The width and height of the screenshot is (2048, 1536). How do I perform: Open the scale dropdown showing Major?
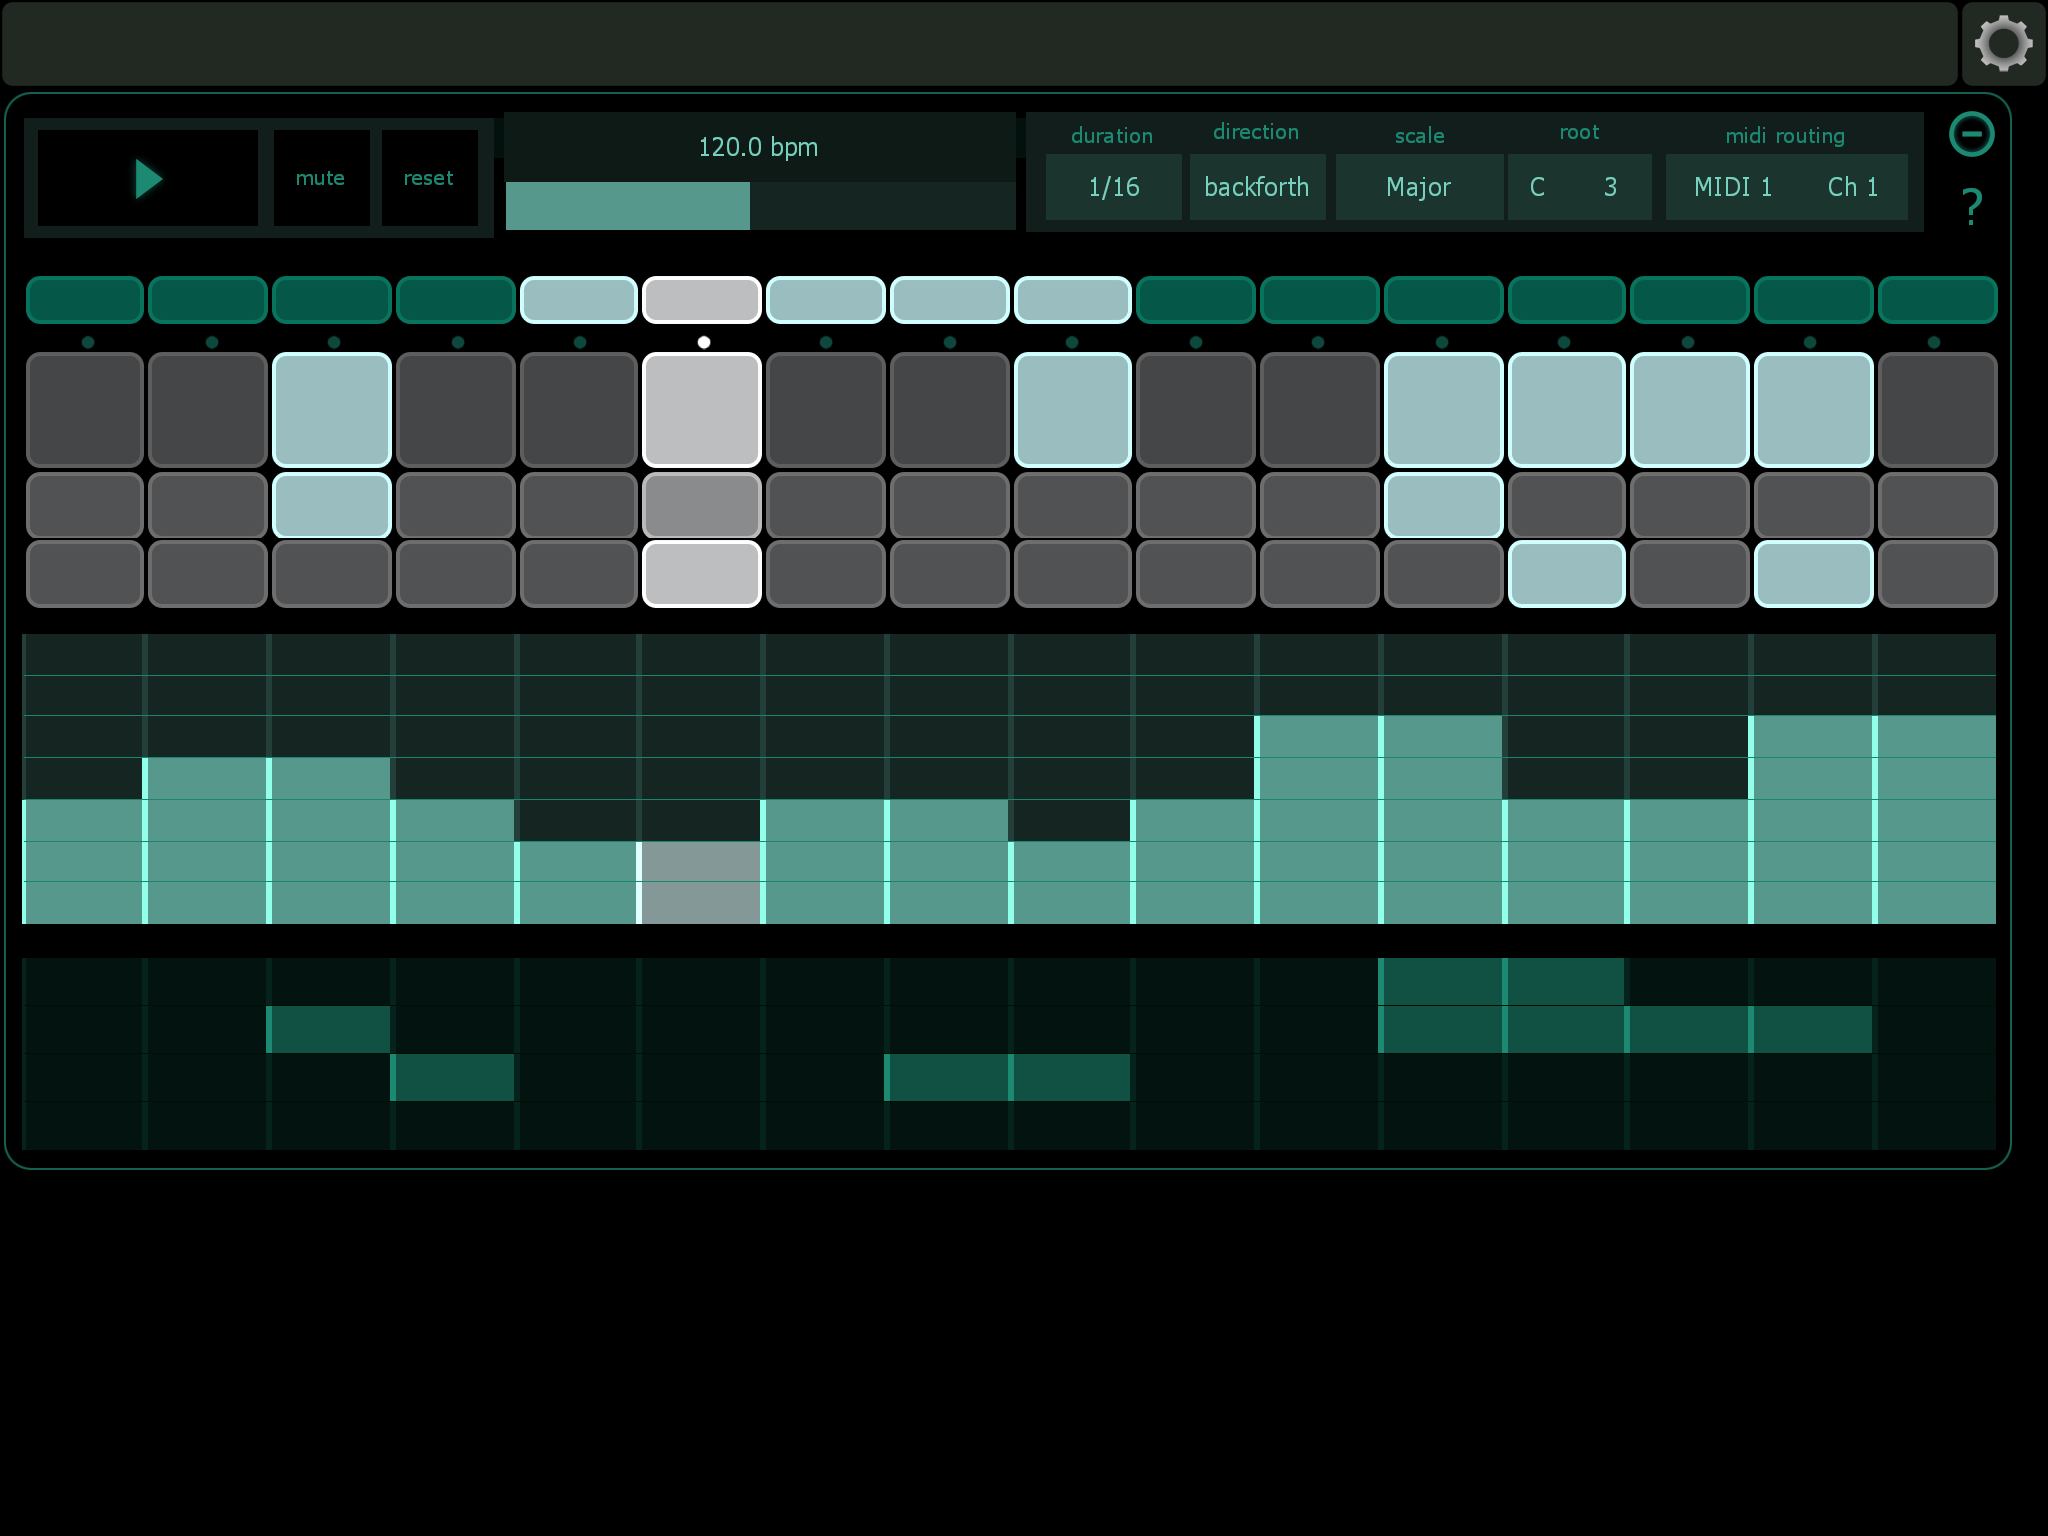(1419, 187)
